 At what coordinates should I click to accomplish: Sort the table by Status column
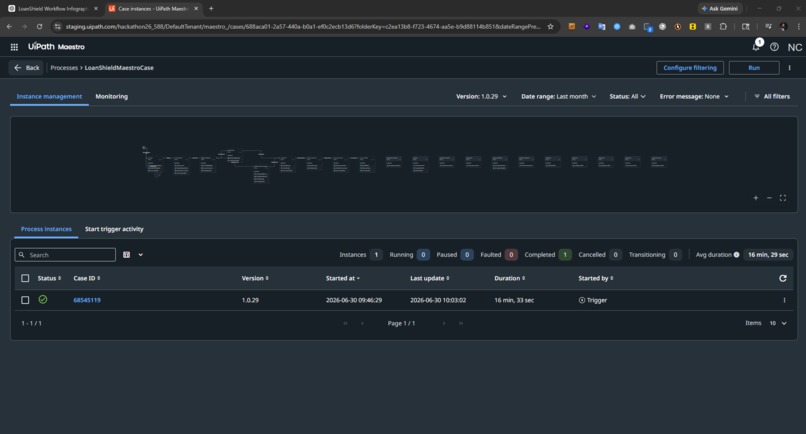(x=49, y=278)
